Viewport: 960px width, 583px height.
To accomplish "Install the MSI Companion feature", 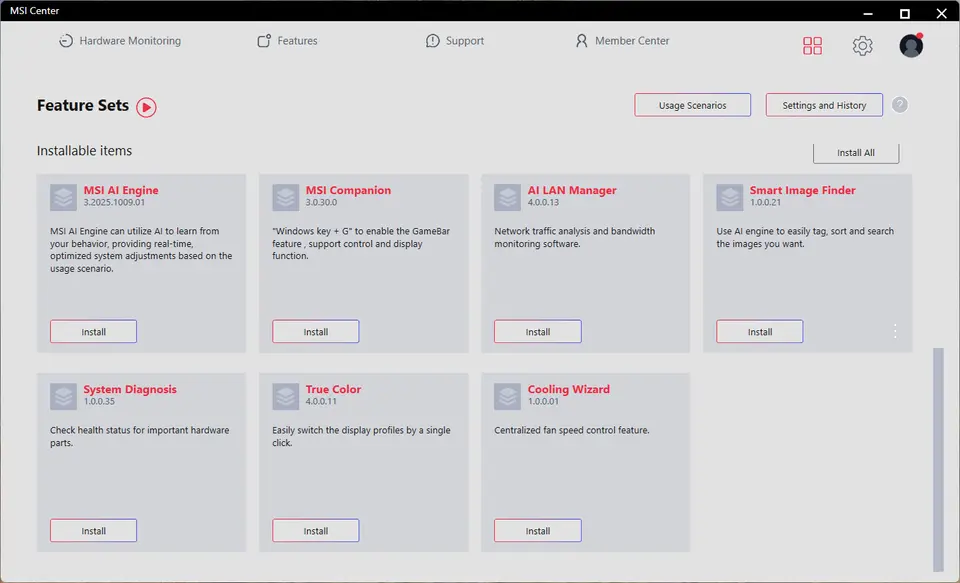I will tap(315, 332).
